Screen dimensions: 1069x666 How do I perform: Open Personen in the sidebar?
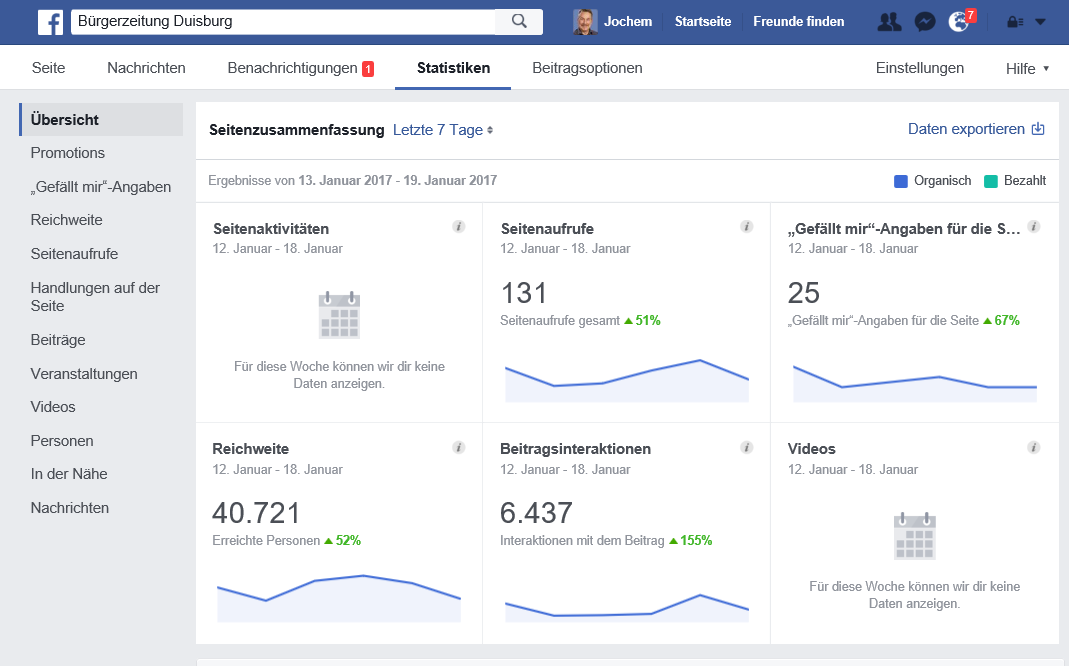coord(61,441)
